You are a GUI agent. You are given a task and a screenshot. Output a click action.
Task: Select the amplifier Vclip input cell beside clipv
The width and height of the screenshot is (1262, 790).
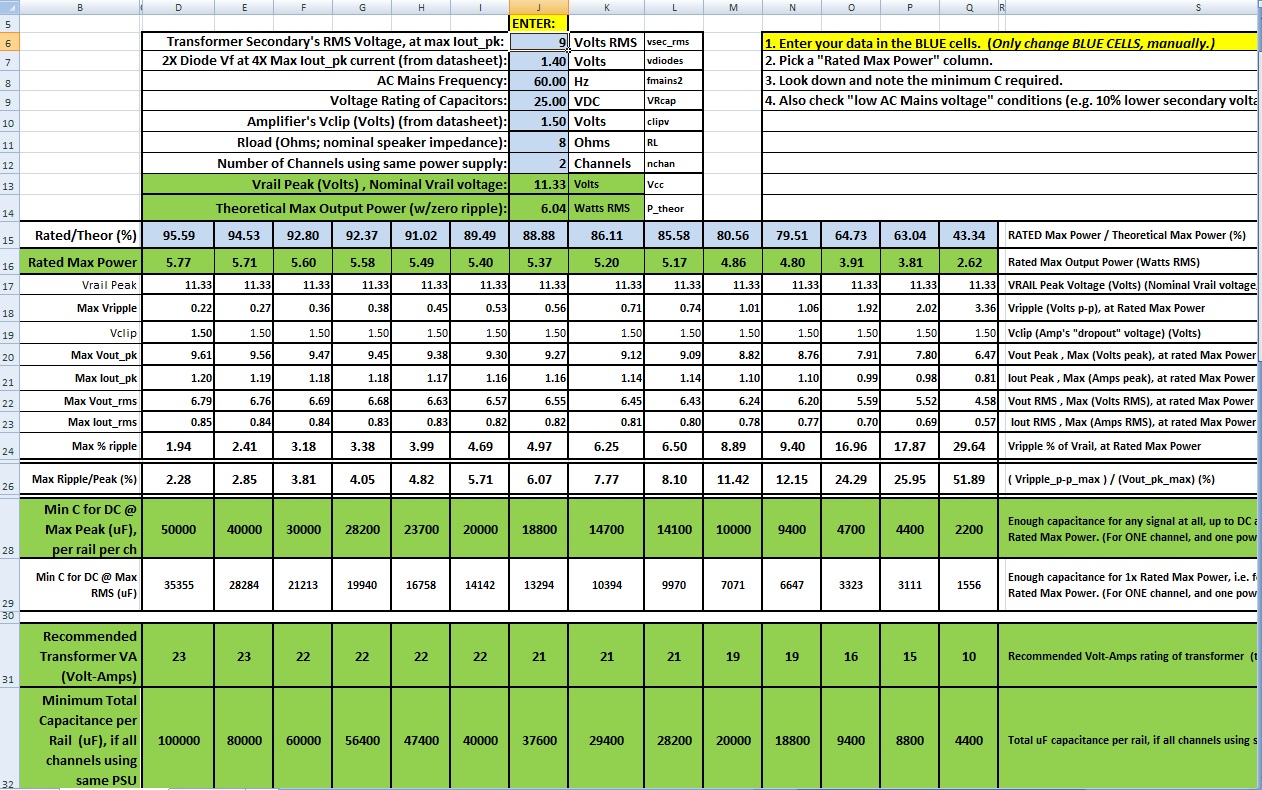point(539,121)
